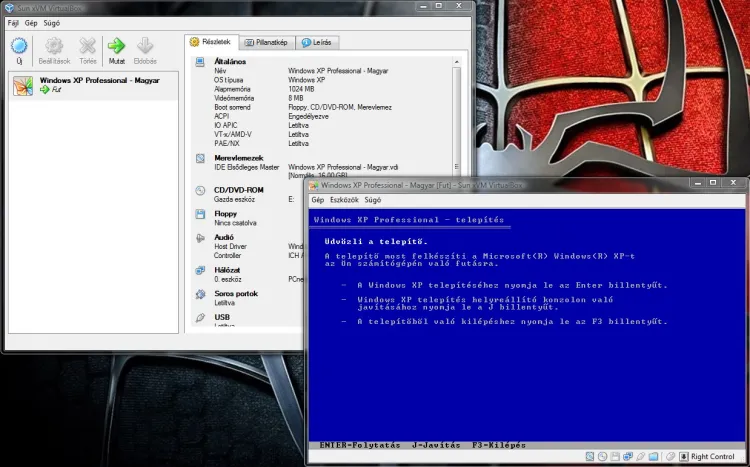
Task: Click the 'ENTER=Folytatás' text in setup footer
Action: (x=359, y=445)
